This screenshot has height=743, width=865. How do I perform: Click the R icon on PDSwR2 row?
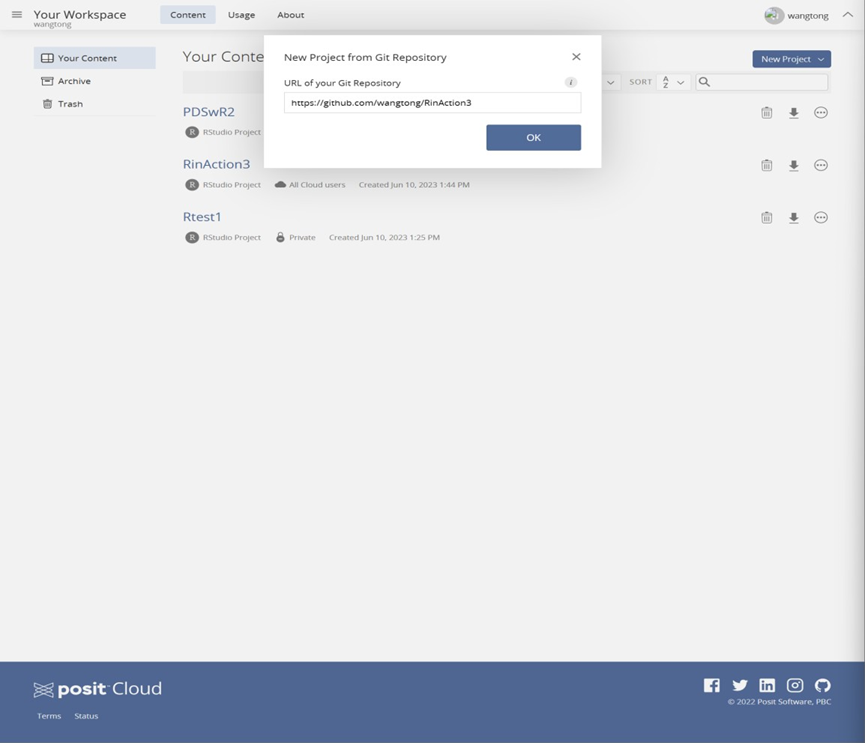(192, 132)
